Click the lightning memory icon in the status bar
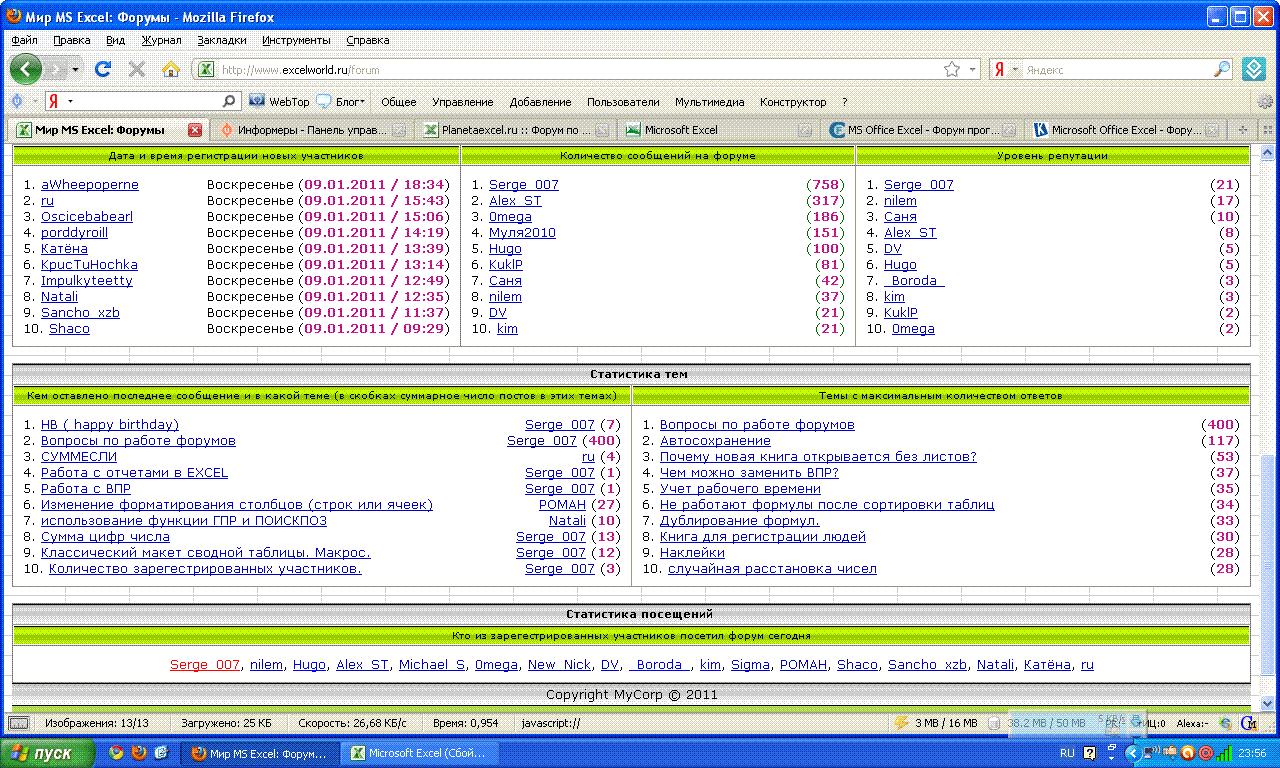The width and height of the screenshot is (1280, 768). pos(901,722)
